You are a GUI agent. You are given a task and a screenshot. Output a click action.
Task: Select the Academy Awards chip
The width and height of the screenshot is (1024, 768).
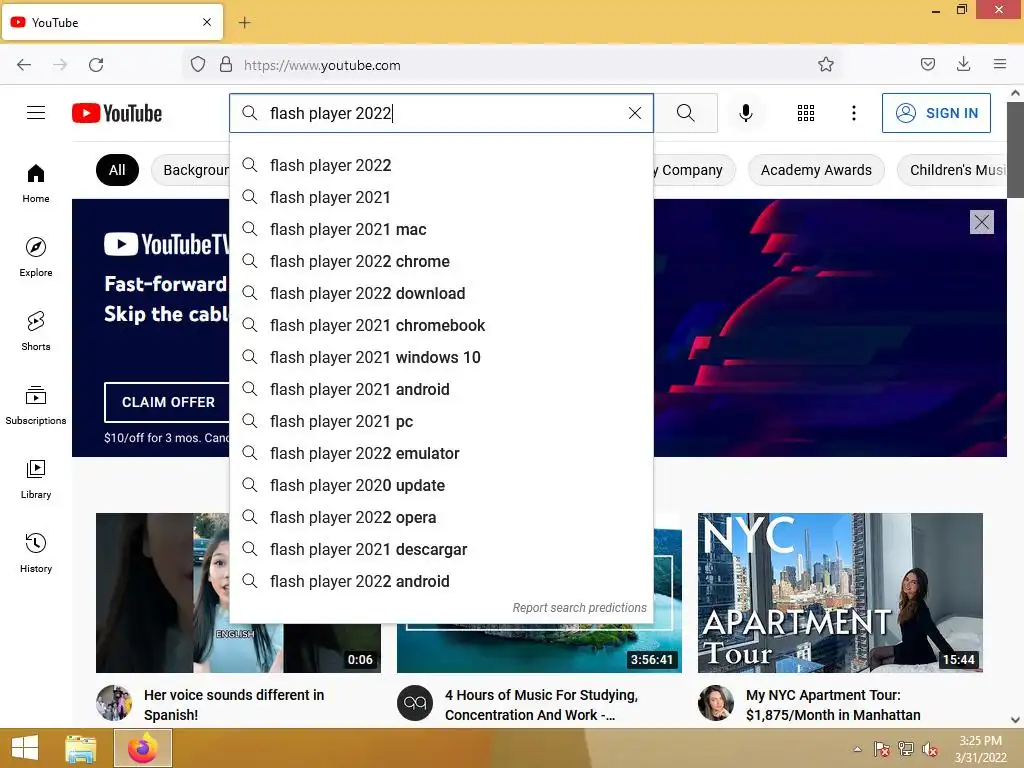[816, 170]
